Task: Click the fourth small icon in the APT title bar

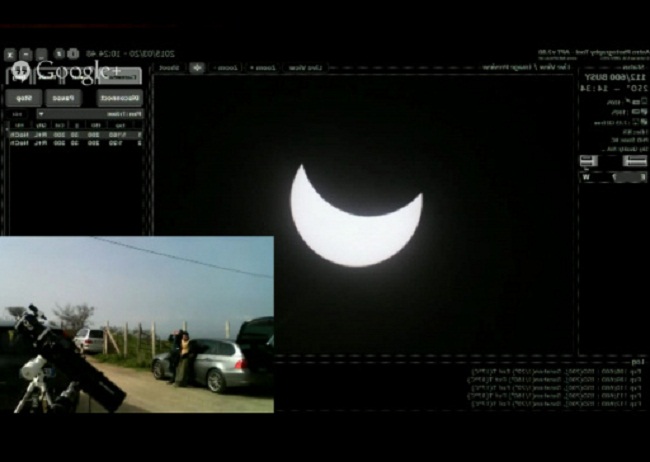Action: point(60,54)
